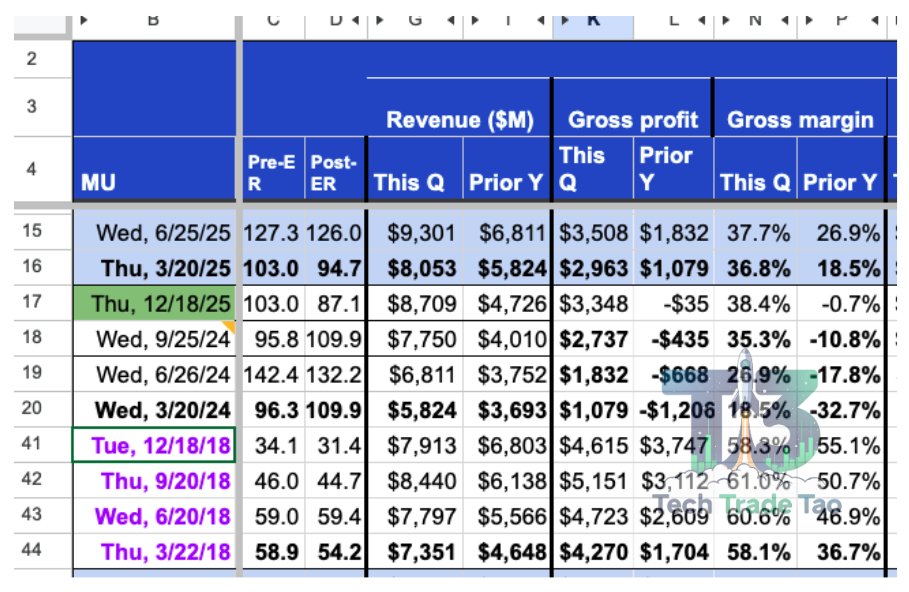
Task: Select the purple date cell Tue, 12/18/18
Action: pyautogui.click(x=154, y=445)
